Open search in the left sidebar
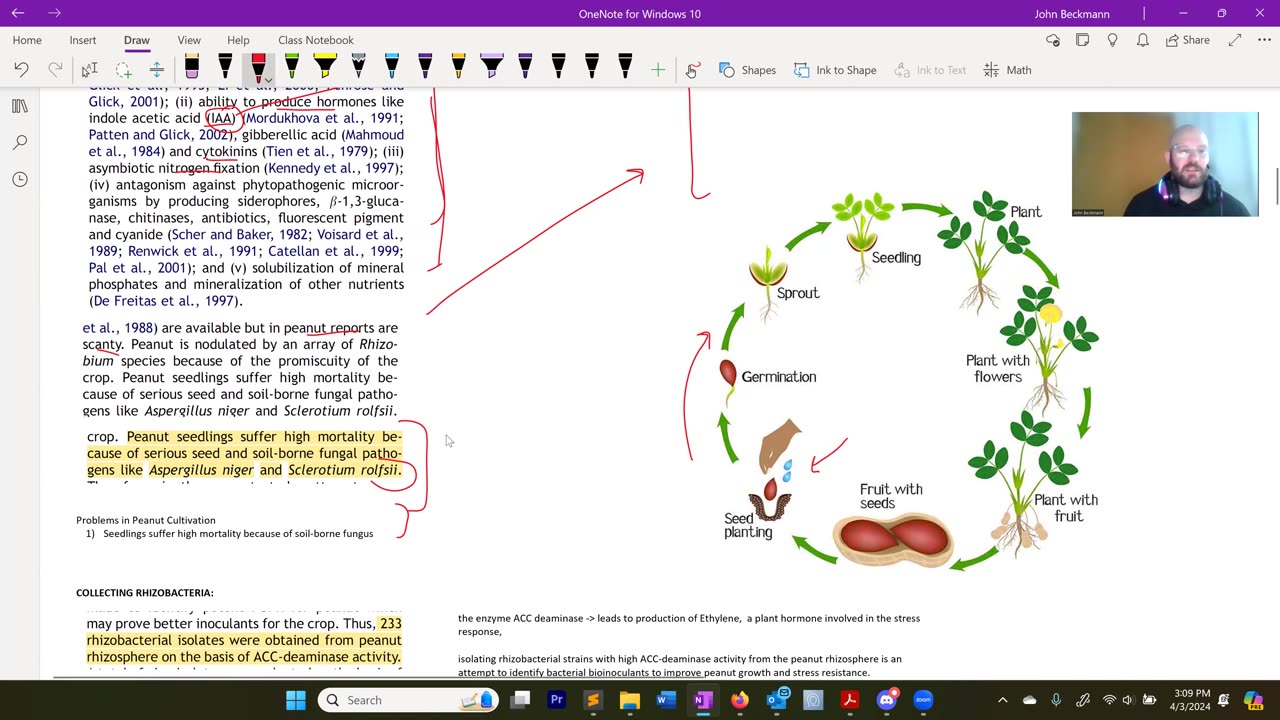This screenshot has width=1280, height=720. coord(20,143)
